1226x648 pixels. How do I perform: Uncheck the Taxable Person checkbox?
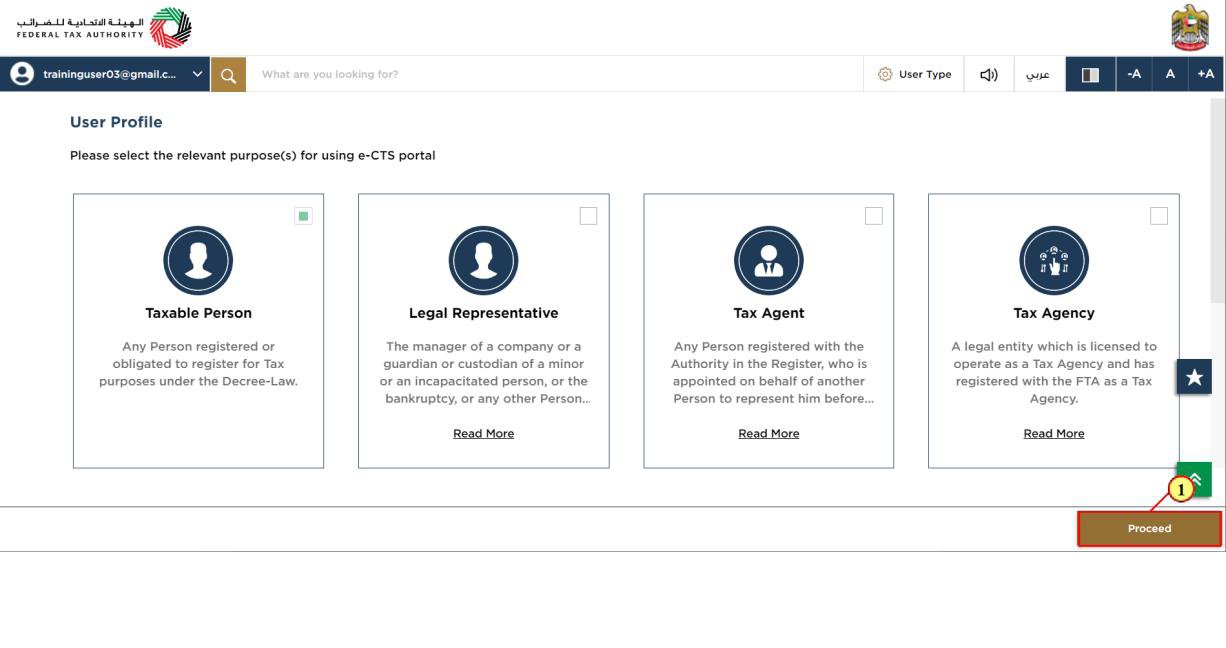[x=304, y=216]
